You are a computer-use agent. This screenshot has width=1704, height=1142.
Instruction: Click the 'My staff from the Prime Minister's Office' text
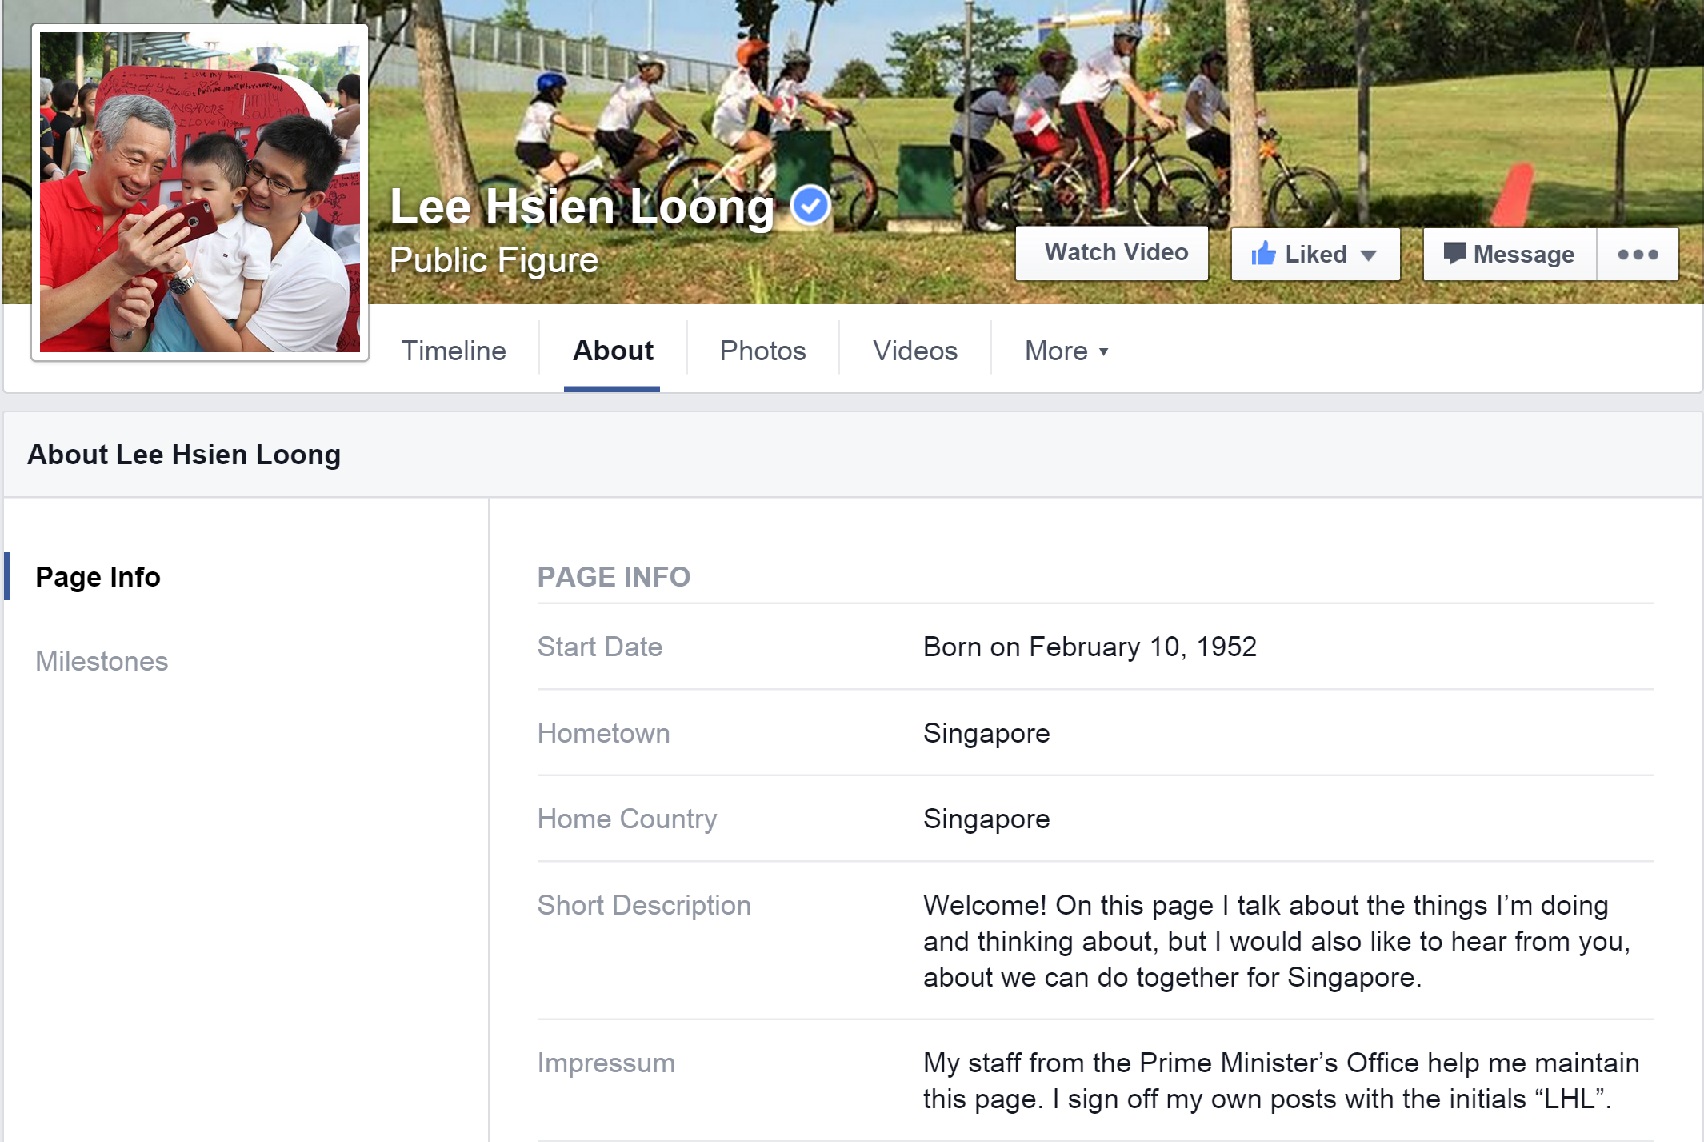pos(1281,1081)
